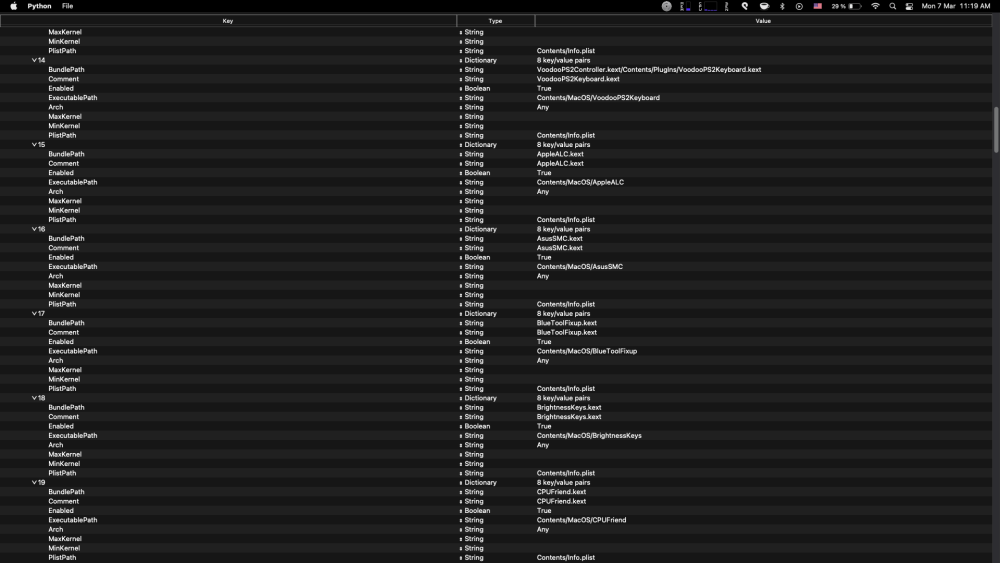
Task: Open Spotlight search magnifier
Action: [x=893, y=6]
